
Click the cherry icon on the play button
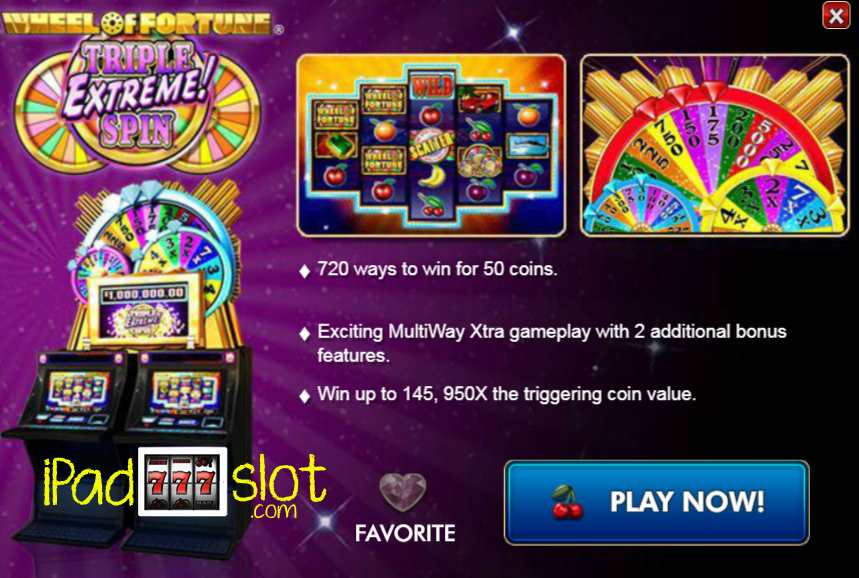point(568,502)
